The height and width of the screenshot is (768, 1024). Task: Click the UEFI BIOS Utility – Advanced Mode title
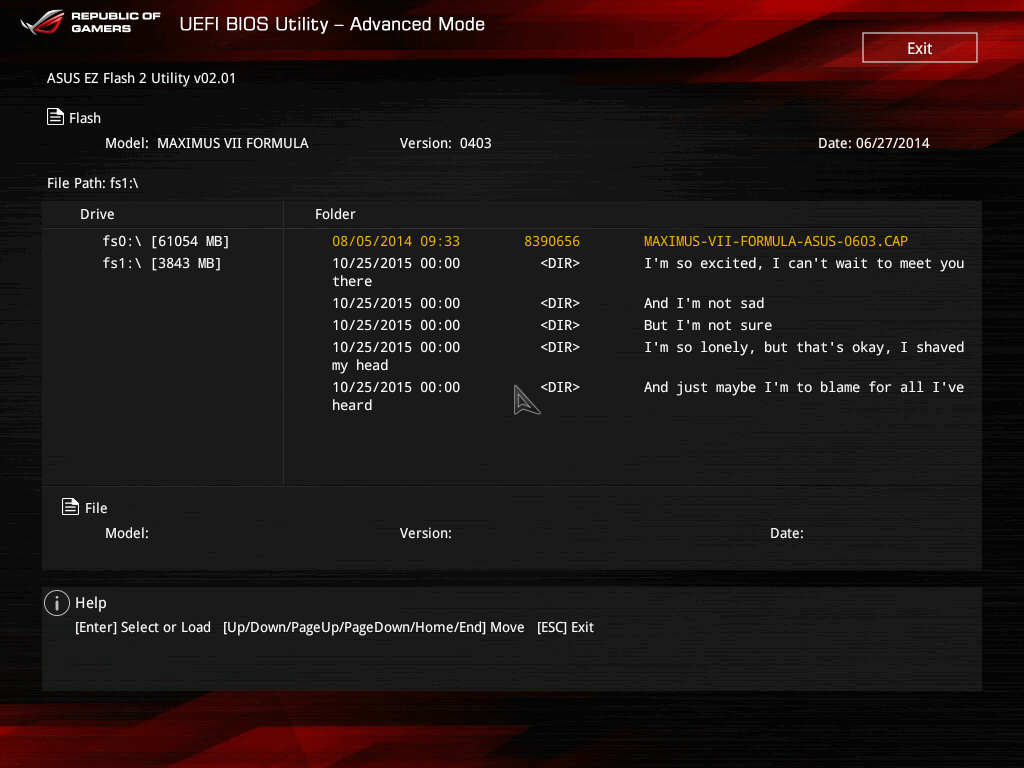(332, 24)
